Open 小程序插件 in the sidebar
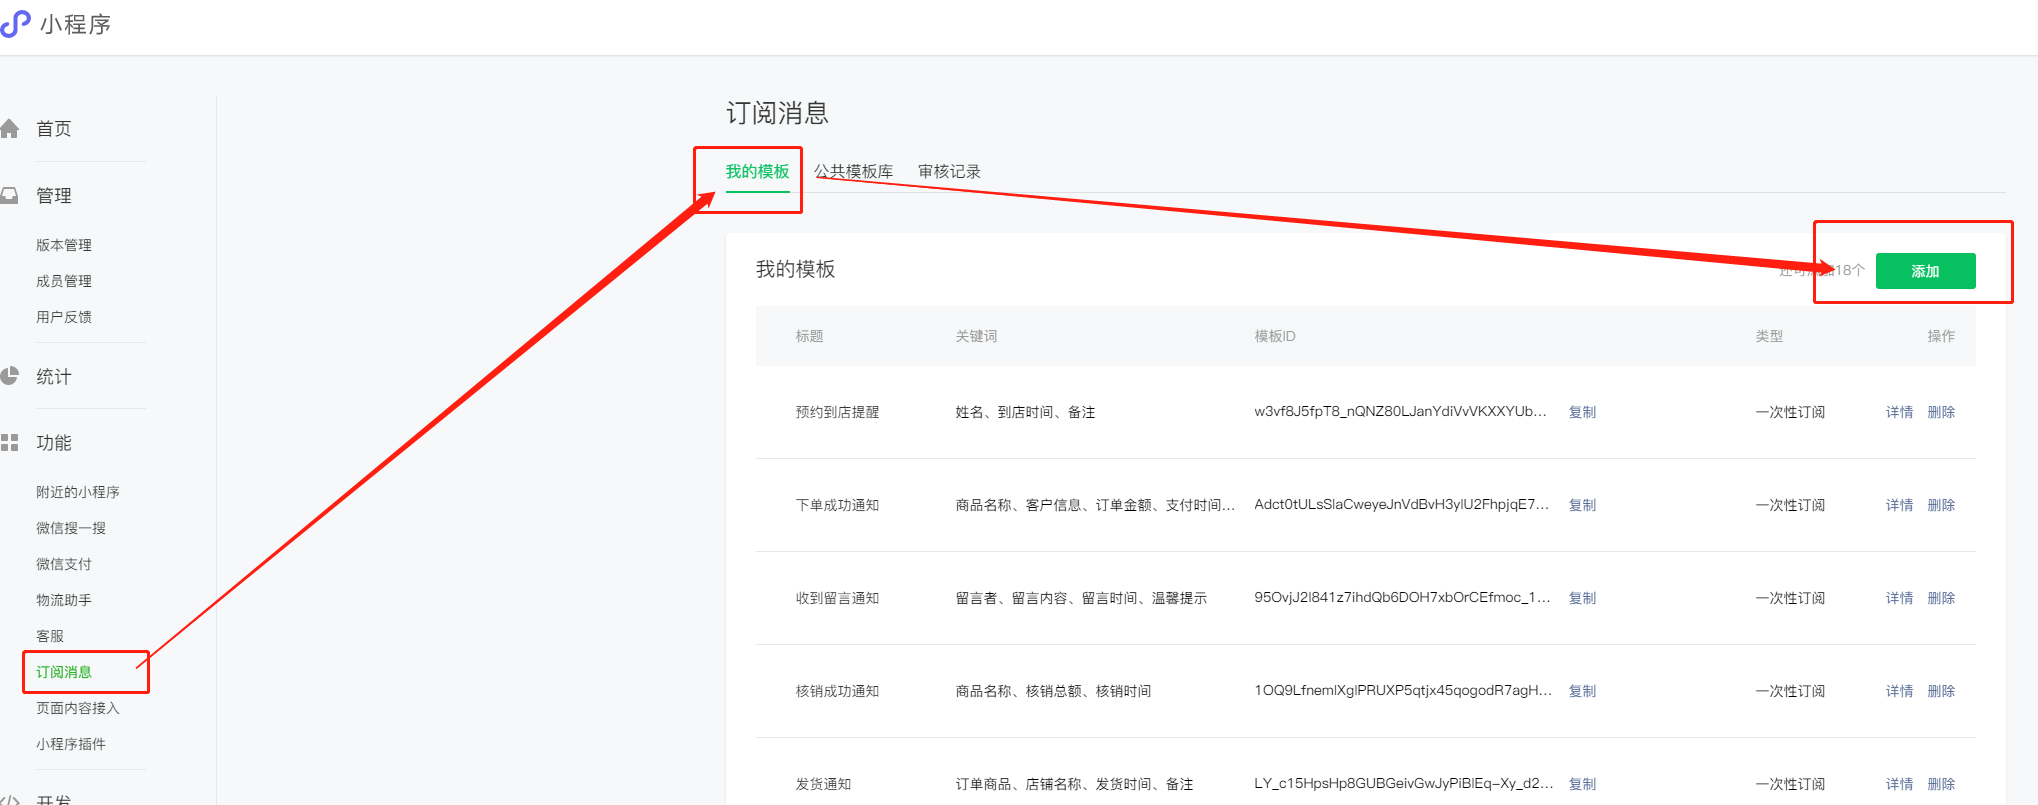This screenshot has width=2038, height=805. (71, 744)
